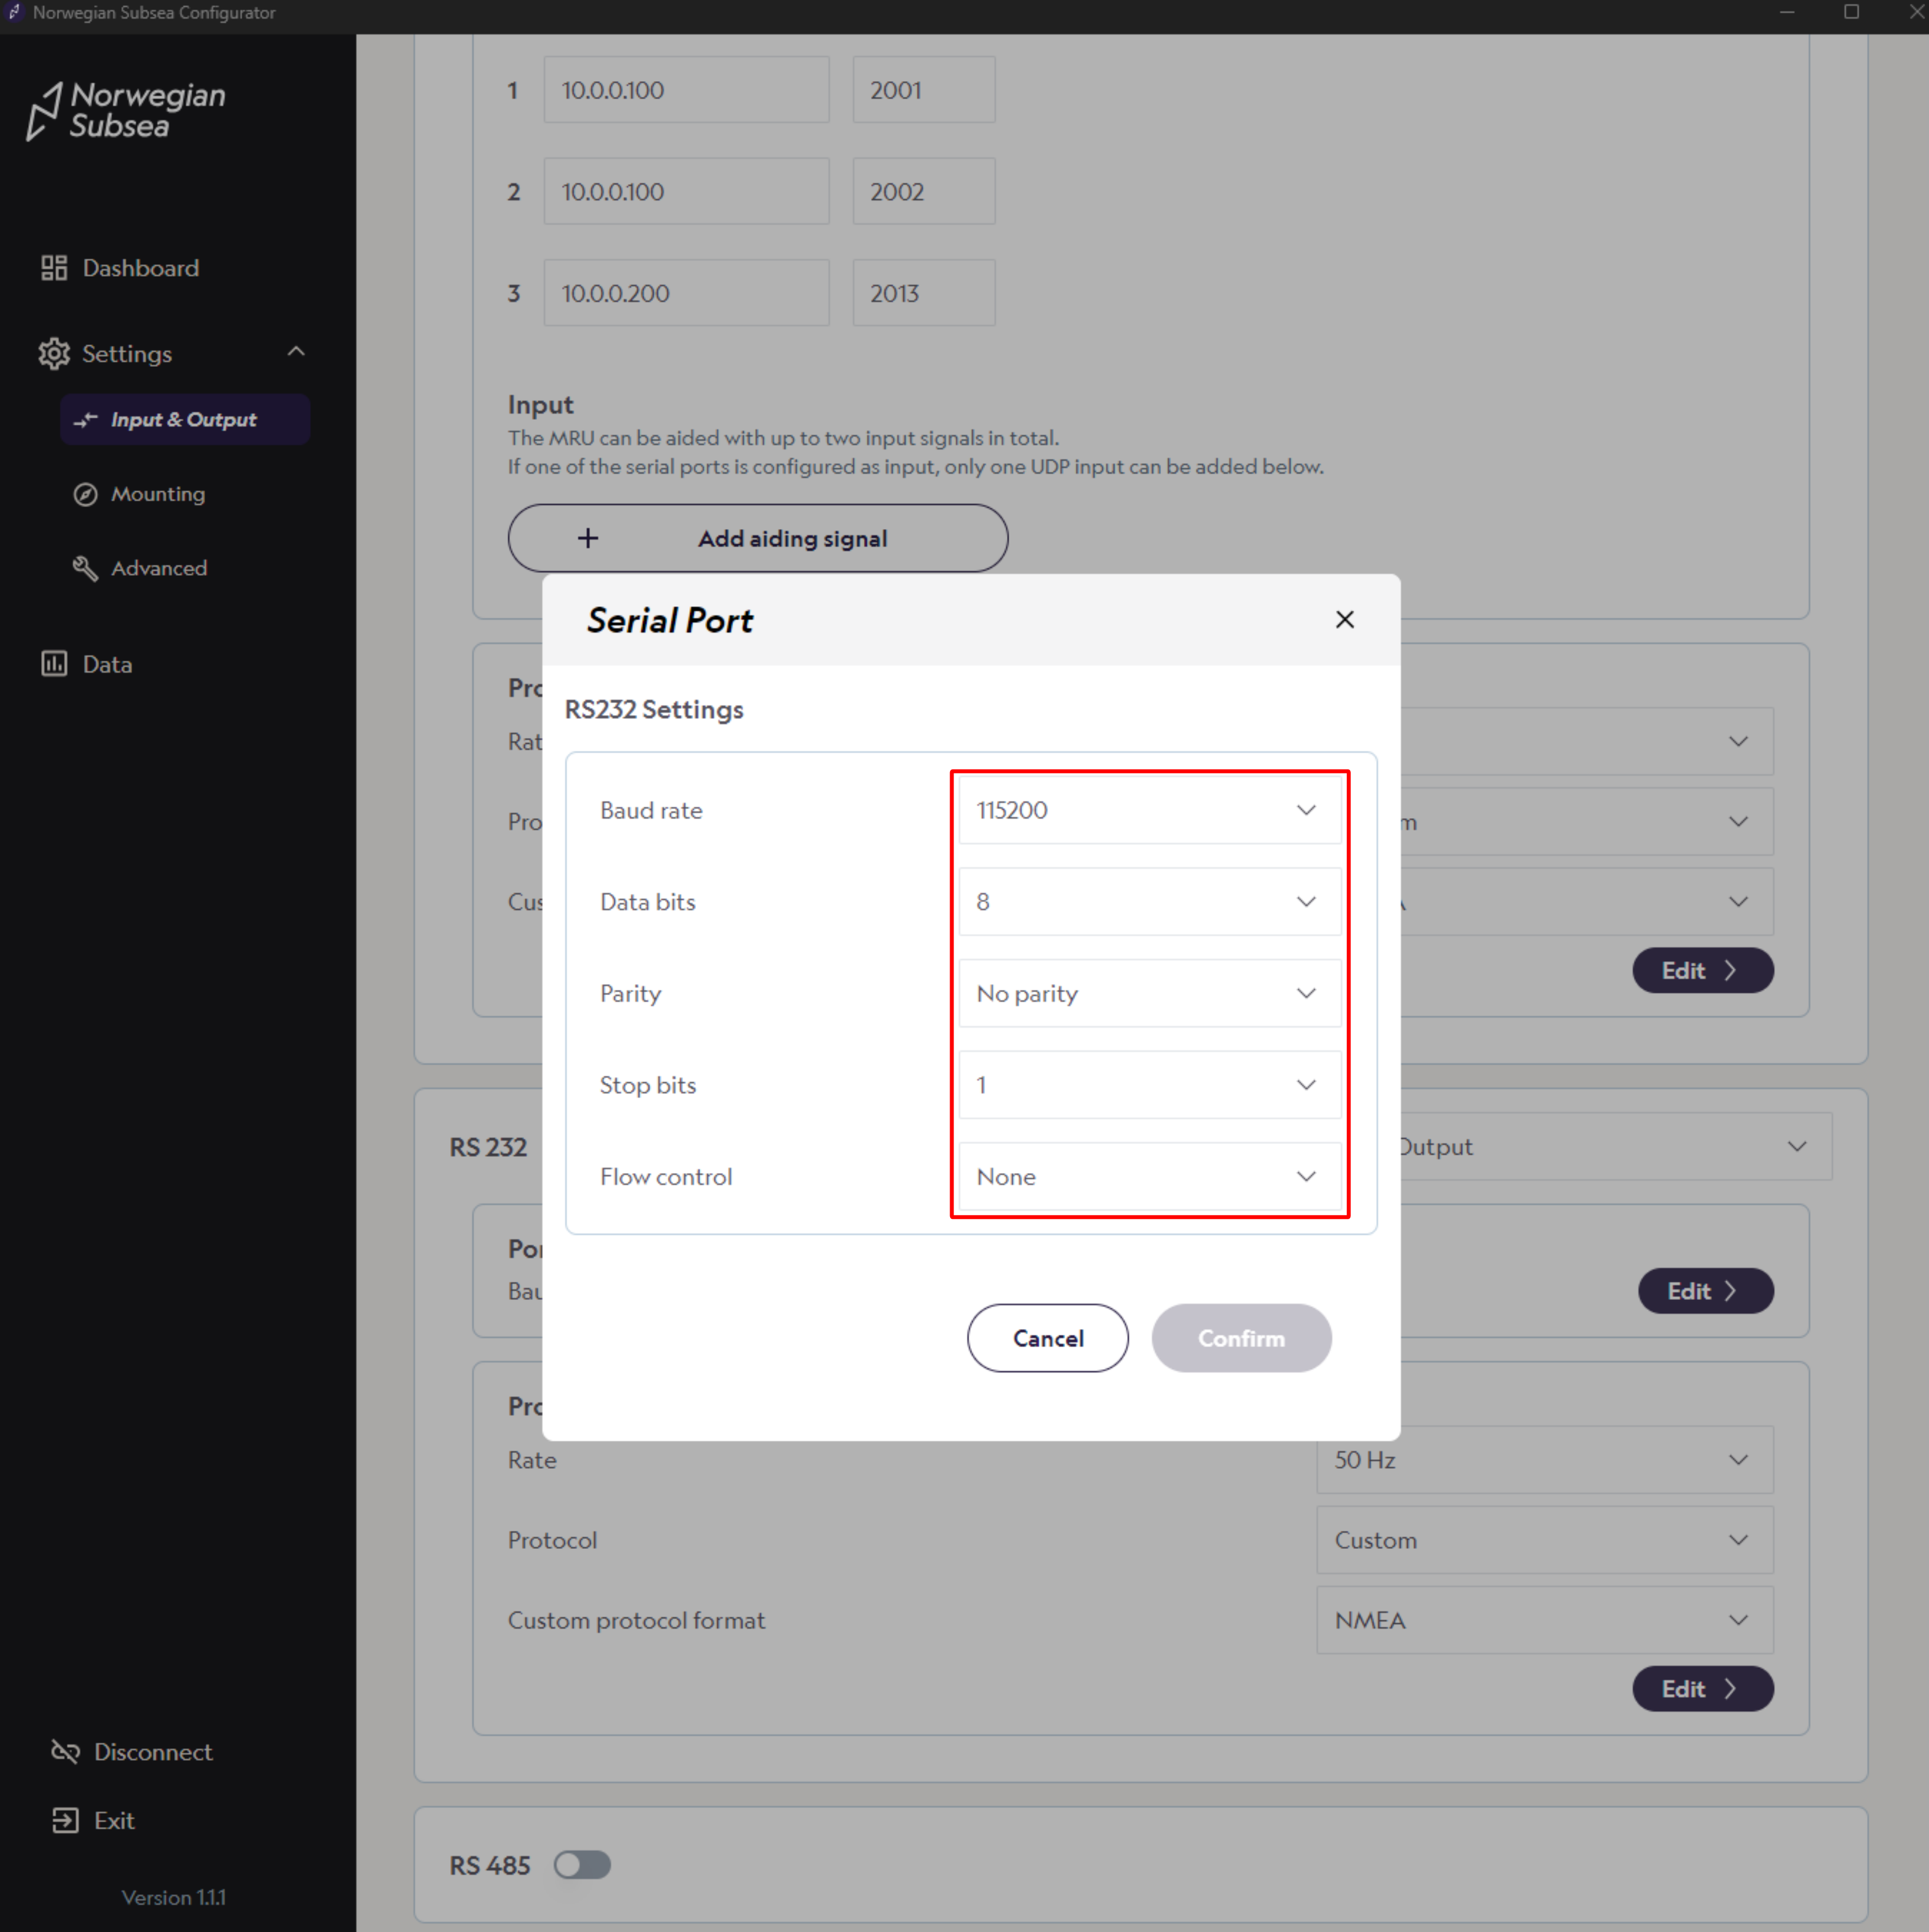The image size is (1929, 1932).
Task: Open the Input & Output settings page
Action: (184, 420)
